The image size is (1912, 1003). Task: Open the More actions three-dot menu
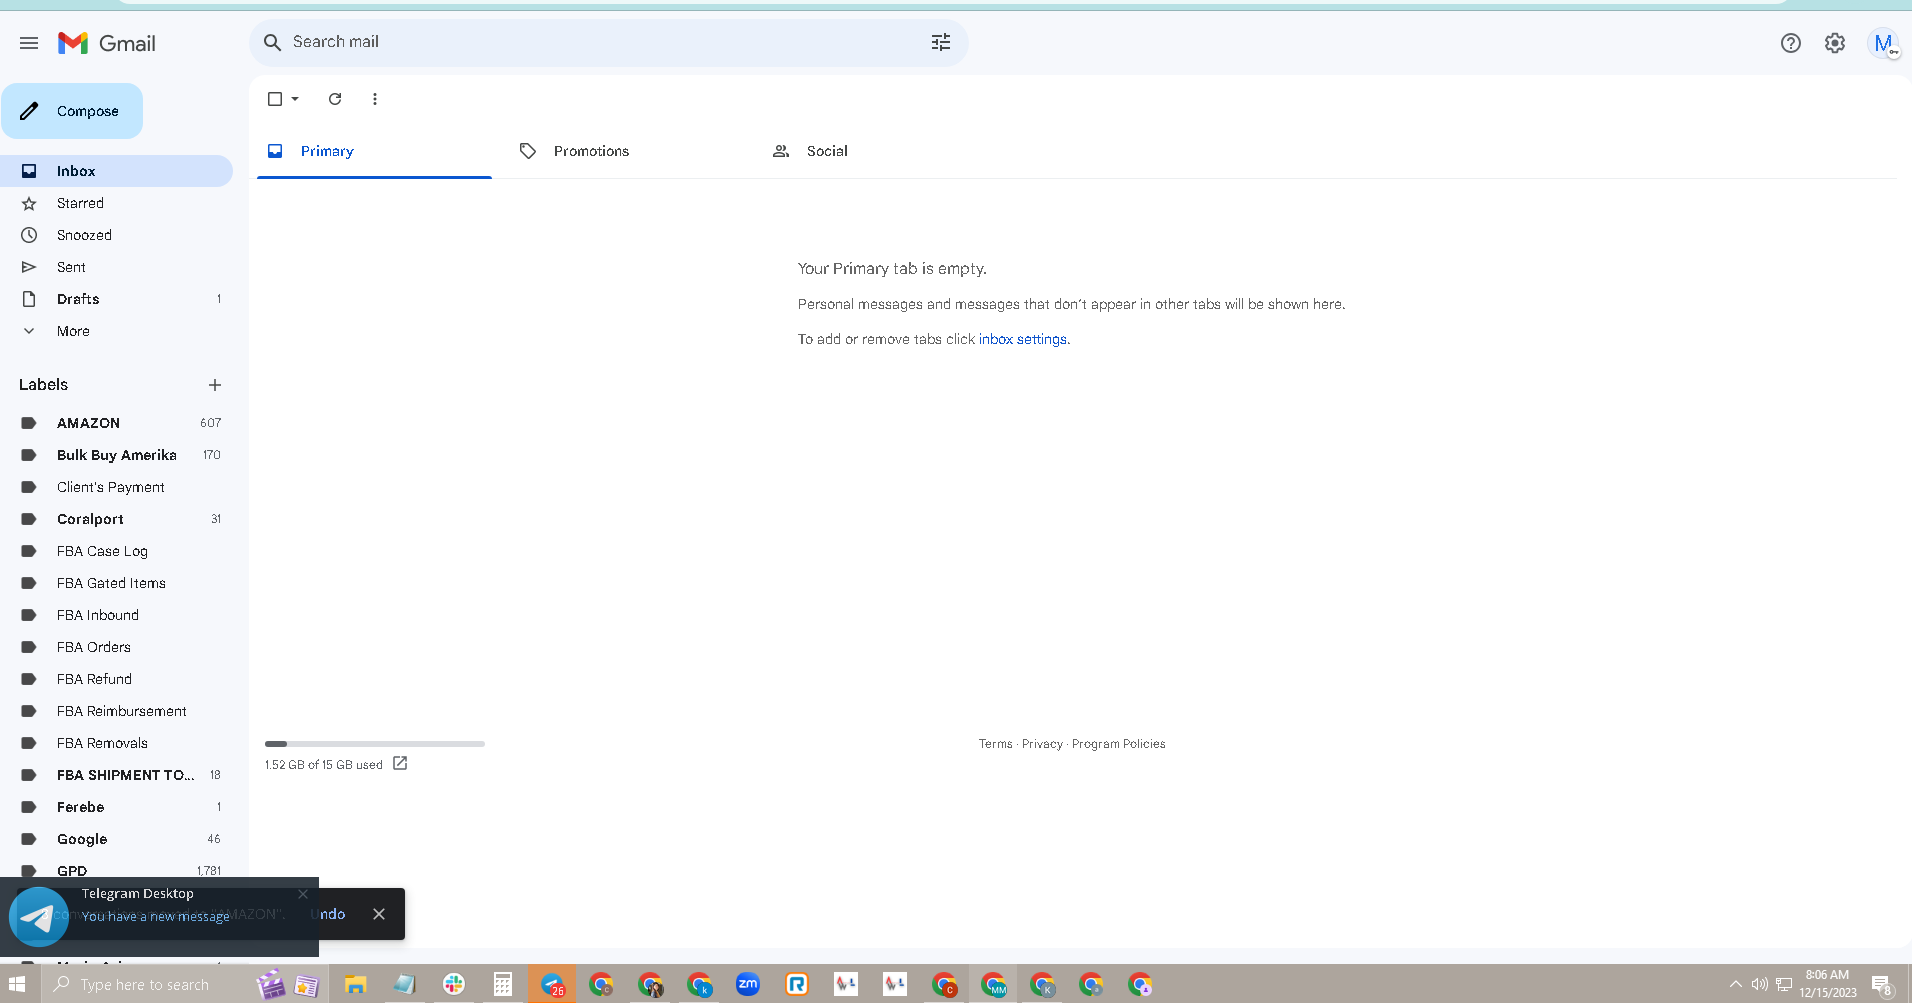(x=375, y=99)
